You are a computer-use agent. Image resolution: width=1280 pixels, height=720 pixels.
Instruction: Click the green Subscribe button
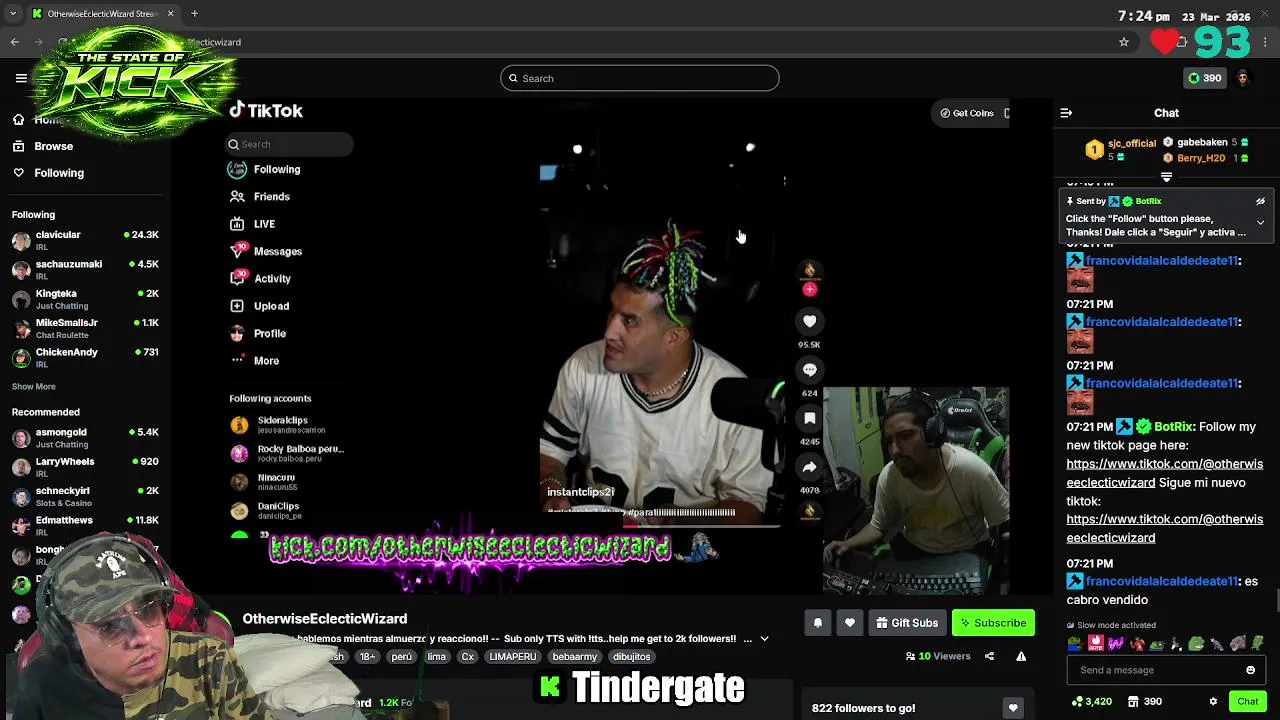click(993, 623)
